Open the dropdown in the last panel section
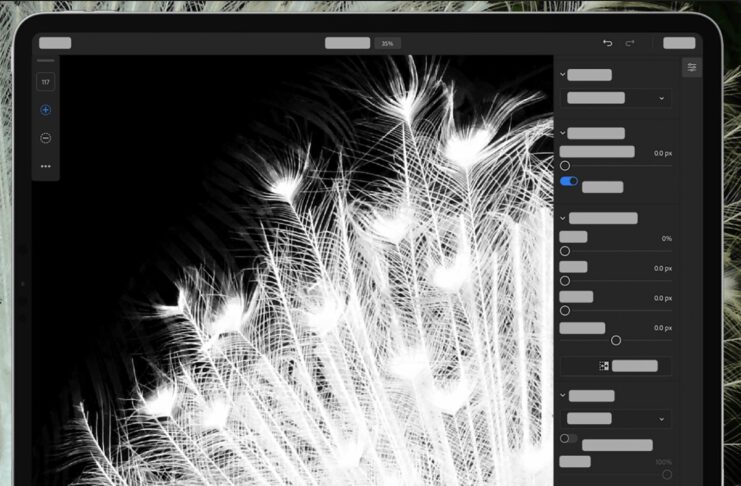This screenshot has height=486, width=741. (x=616, y=419)
